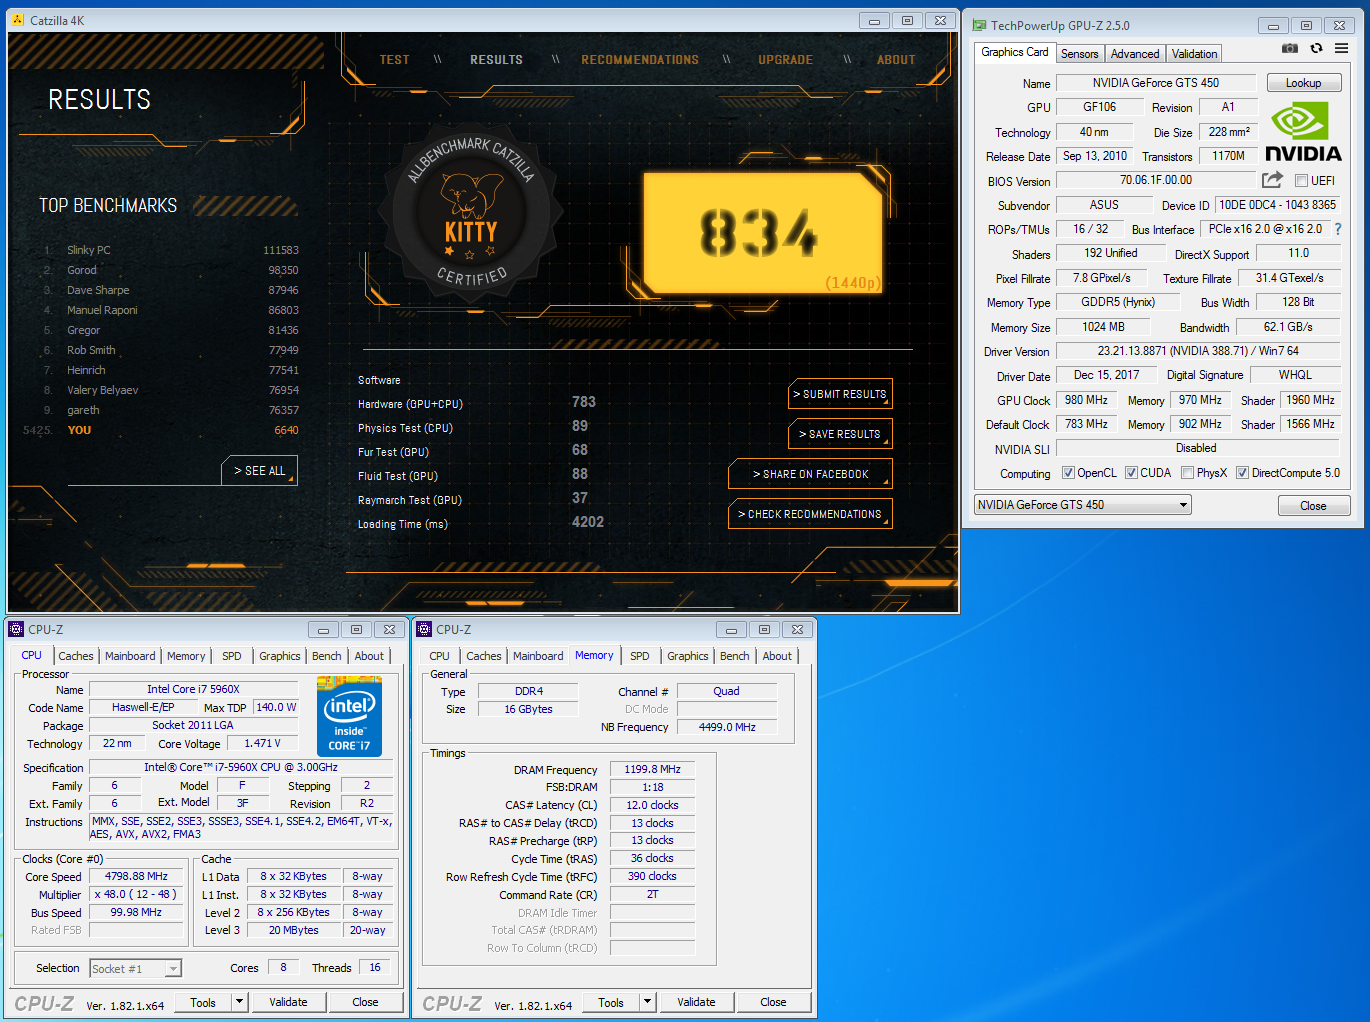The width and height of the screenshot is (1370, 1022).
Task: Click the DRAM Frequency value 1199.8 MHz
Action: [x=652, y=769]
